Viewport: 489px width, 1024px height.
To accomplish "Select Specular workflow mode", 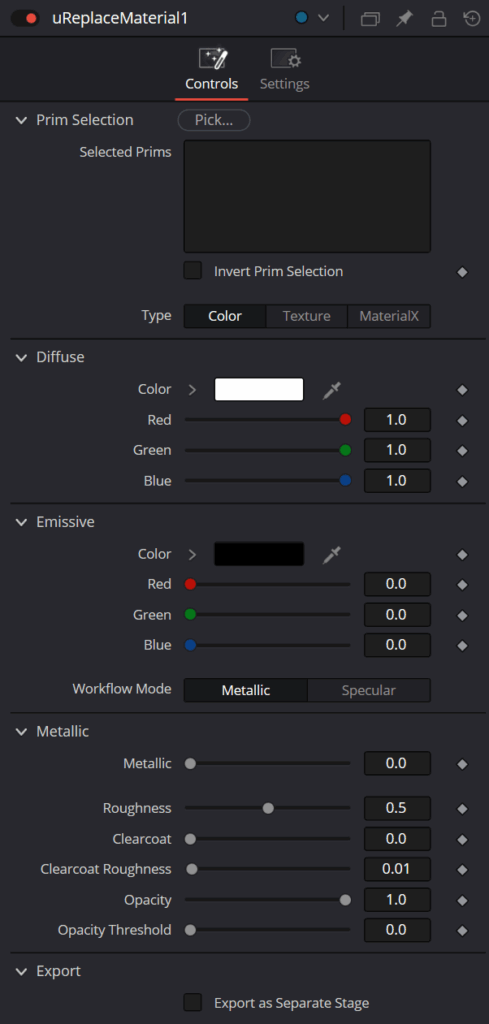I will [369, 690].
